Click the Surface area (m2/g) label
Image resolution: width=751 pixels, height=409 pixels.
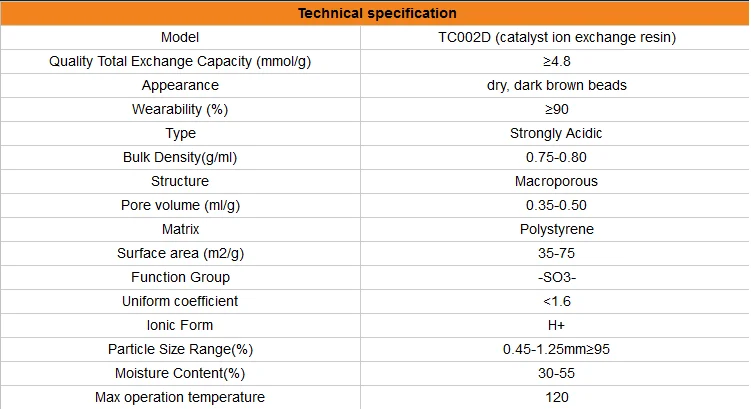pos(180,253)
